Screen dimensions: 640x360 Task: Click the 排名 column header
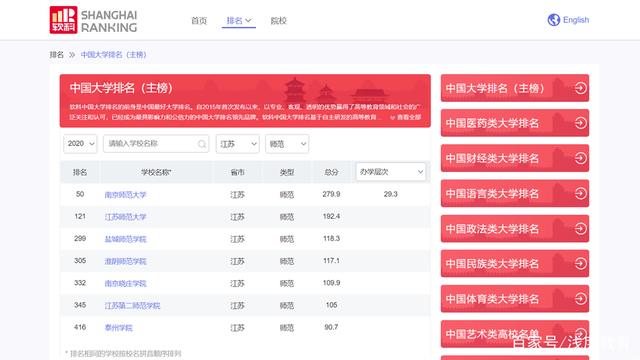pos(80,172)
